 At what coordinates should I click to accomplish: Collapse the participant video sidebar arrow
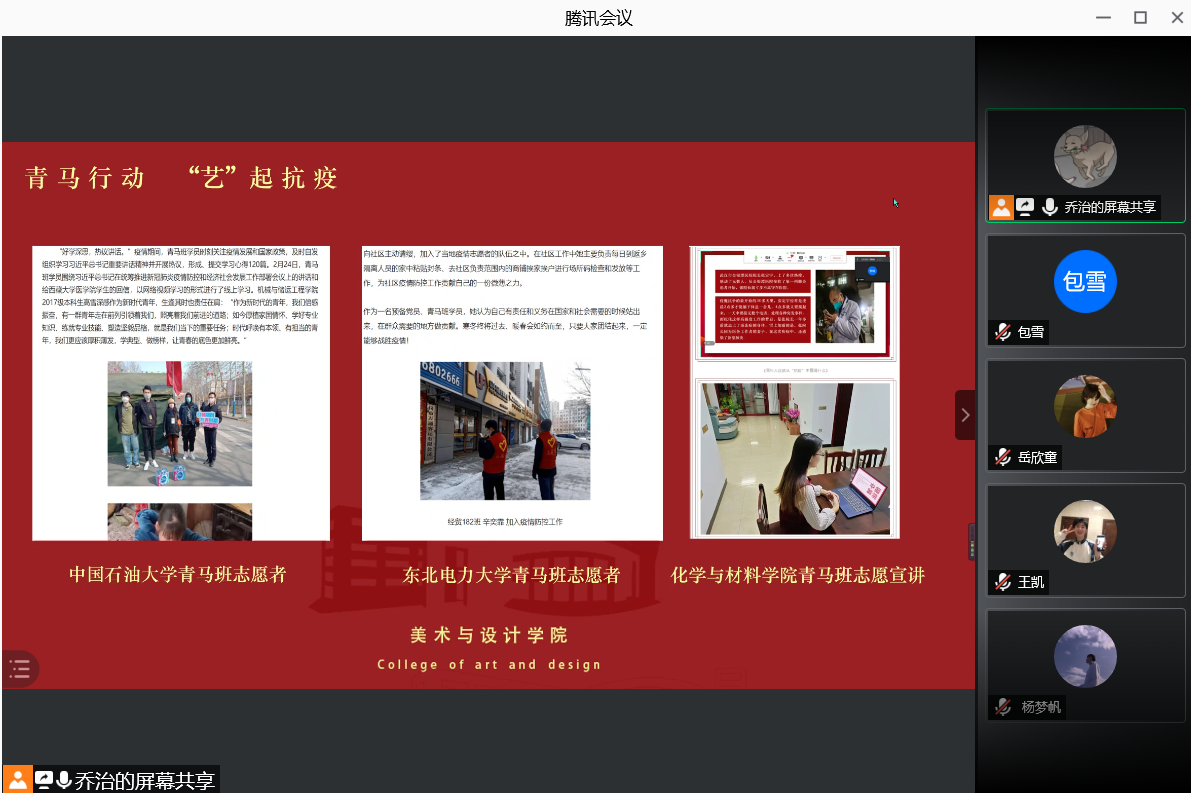(x=965, y=414)
